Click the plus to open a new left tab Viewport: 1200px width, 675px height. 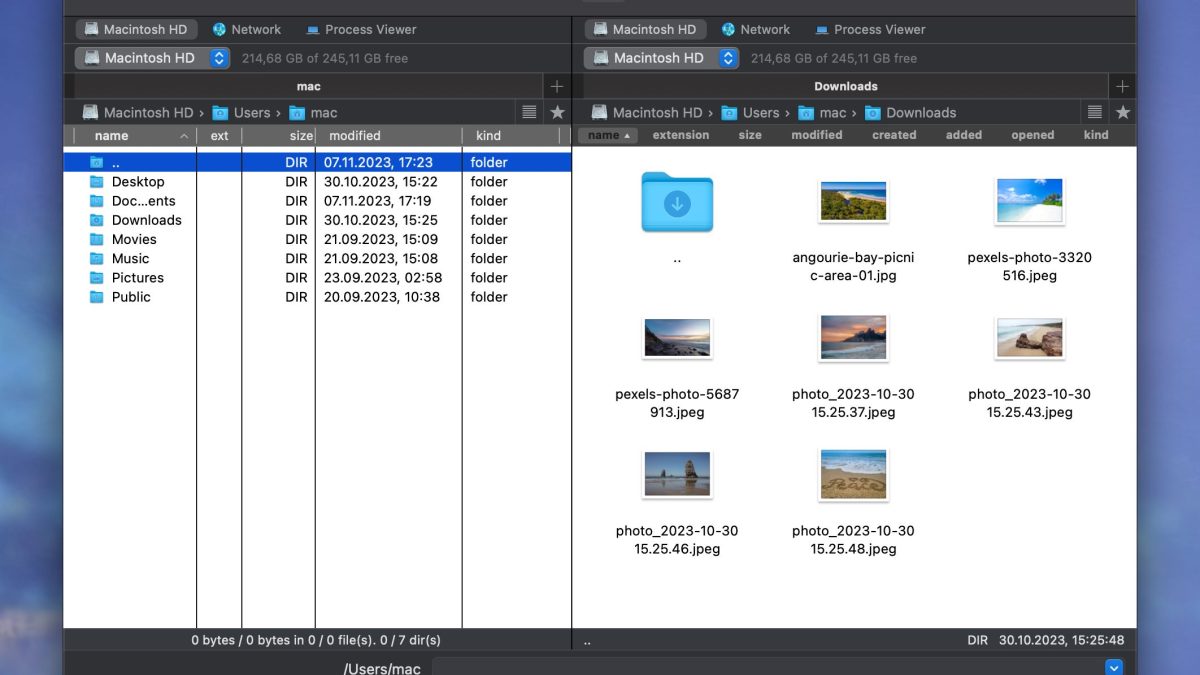point(557,86)
